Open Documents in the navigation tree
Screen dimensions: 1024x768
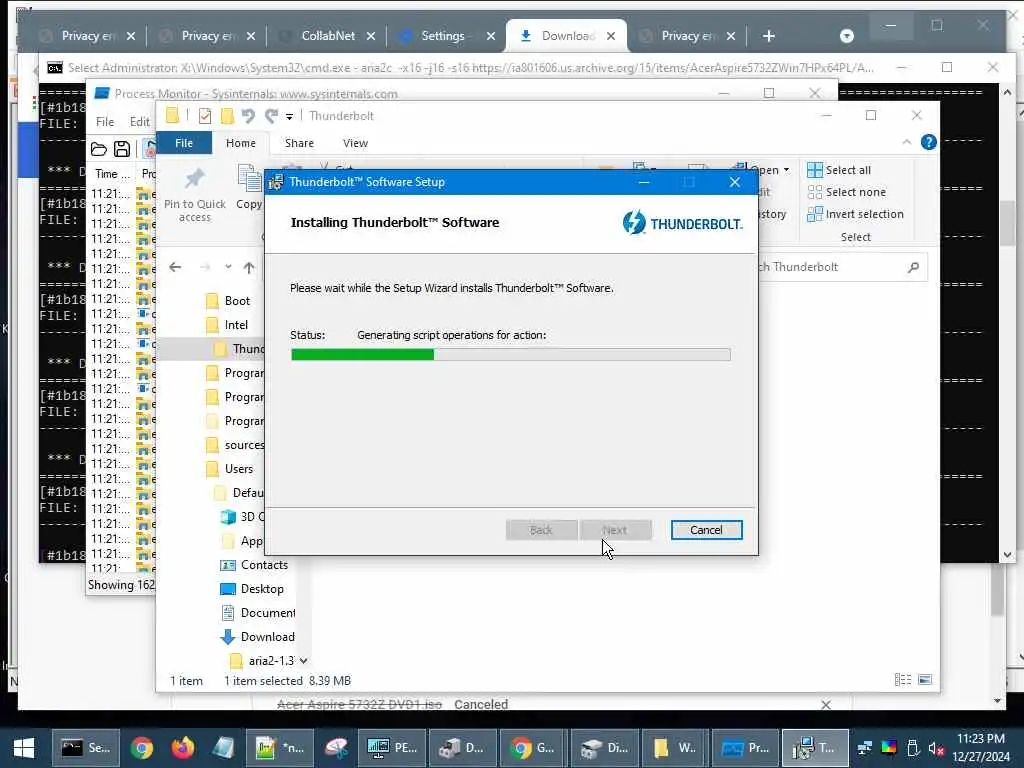258,613
